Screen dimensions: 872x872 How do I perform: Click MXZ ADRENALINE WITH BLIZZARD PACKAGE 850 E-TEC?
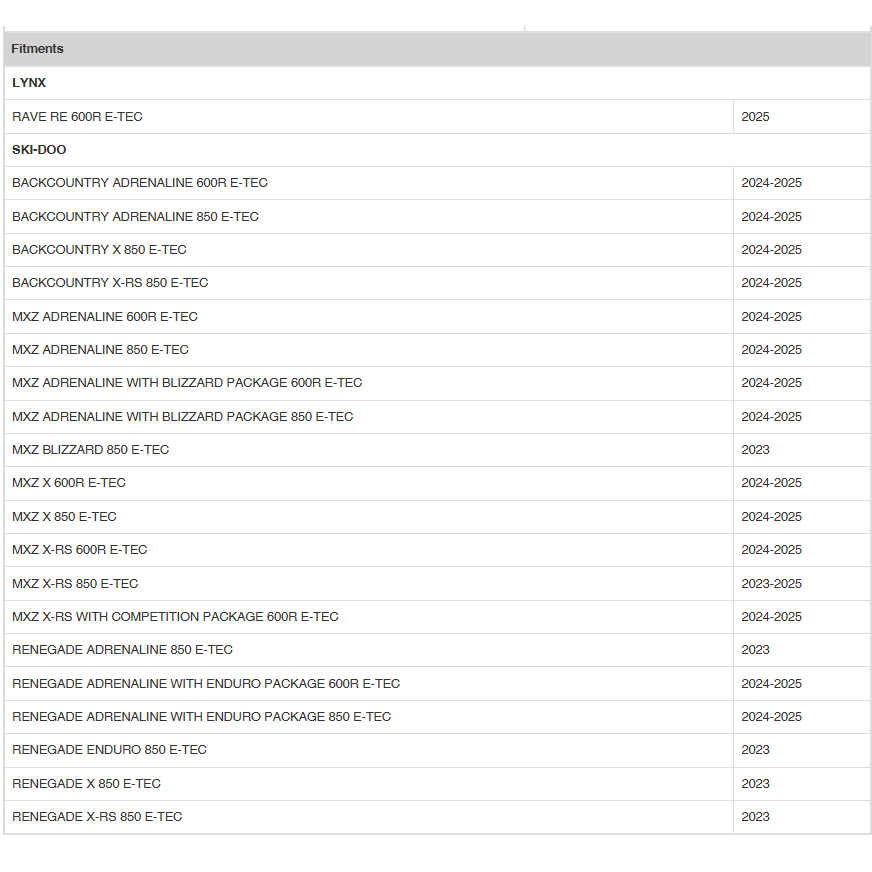182,417
